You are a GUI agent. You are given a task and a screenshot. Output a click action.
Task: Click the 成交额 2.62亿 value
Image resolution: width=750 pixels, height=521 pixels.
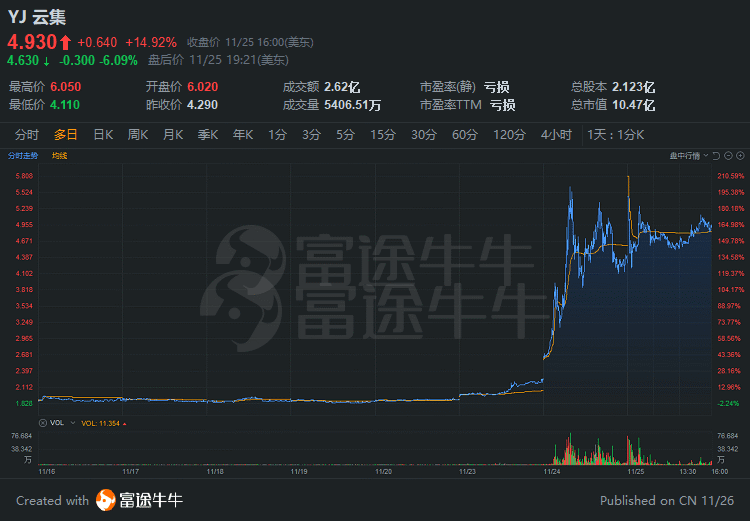342,87
